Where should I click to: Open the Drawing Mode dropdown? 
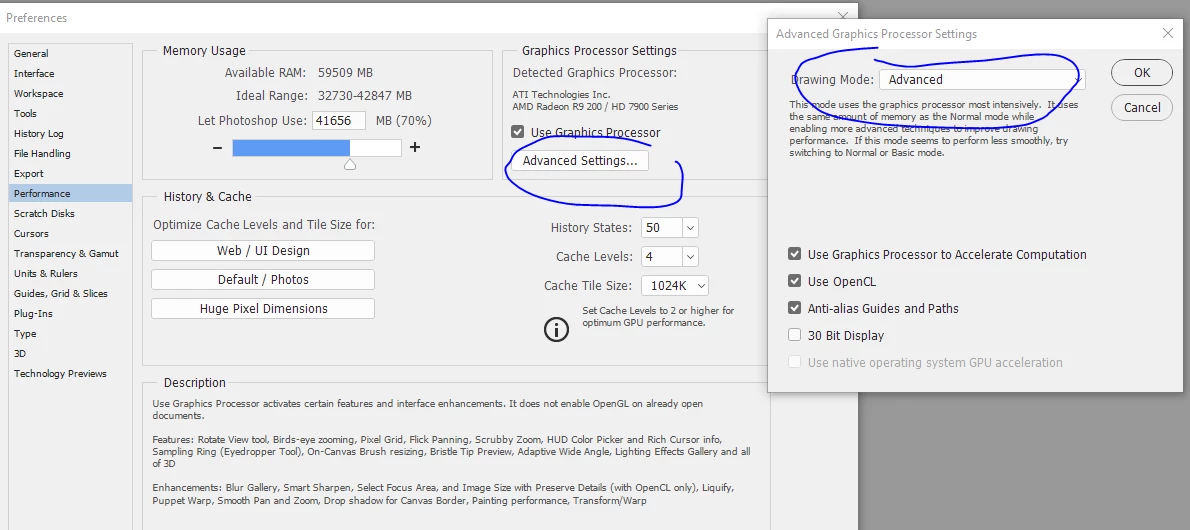[982, 79]
